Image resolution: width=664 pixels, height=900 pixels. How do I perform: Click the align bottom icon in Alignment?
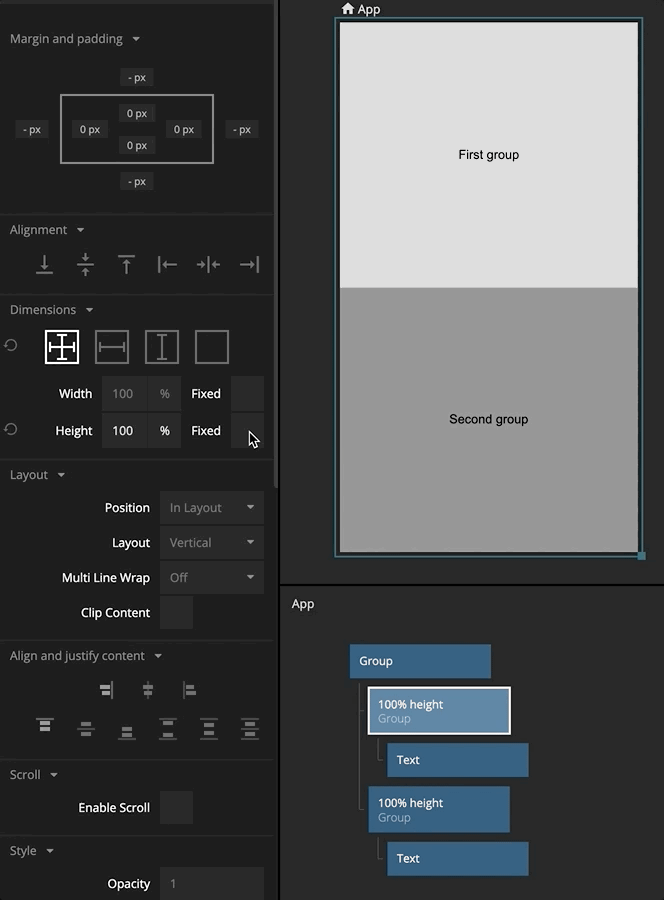click(44, 265)
